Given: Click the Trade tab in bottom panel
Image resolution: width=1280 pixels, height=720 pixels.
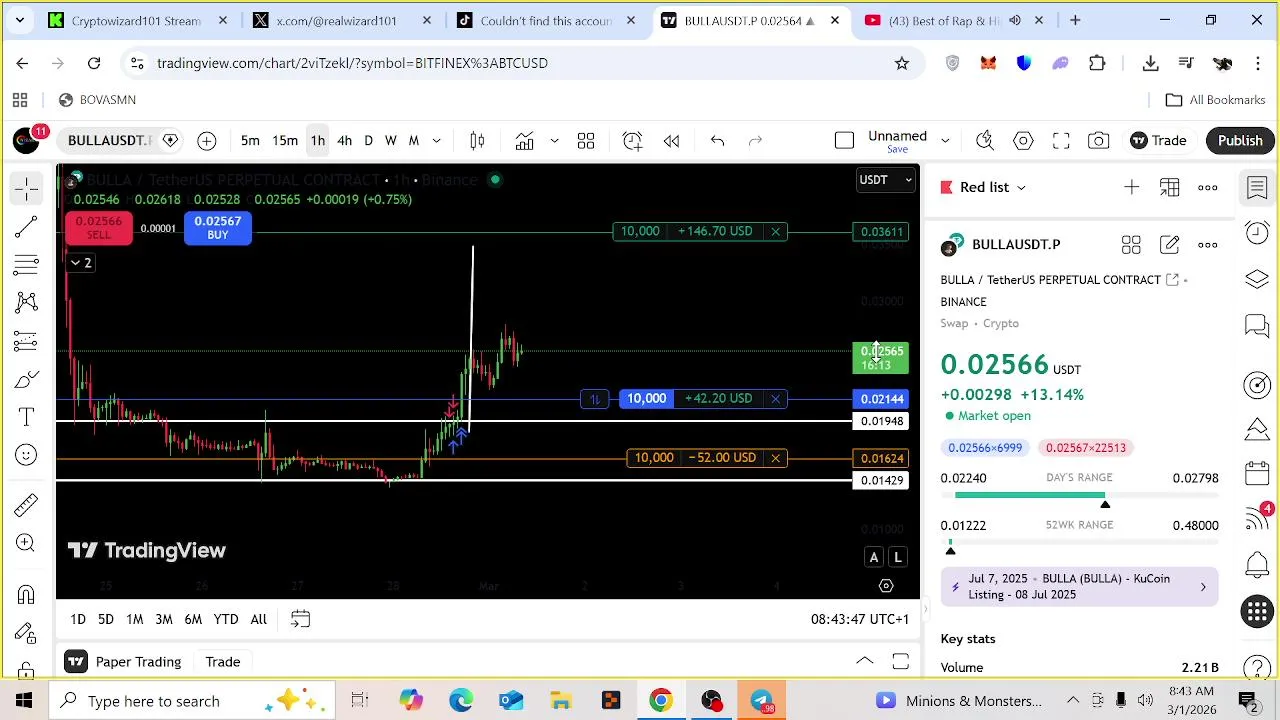Looking at the screenshot, I should click(223, 662).
